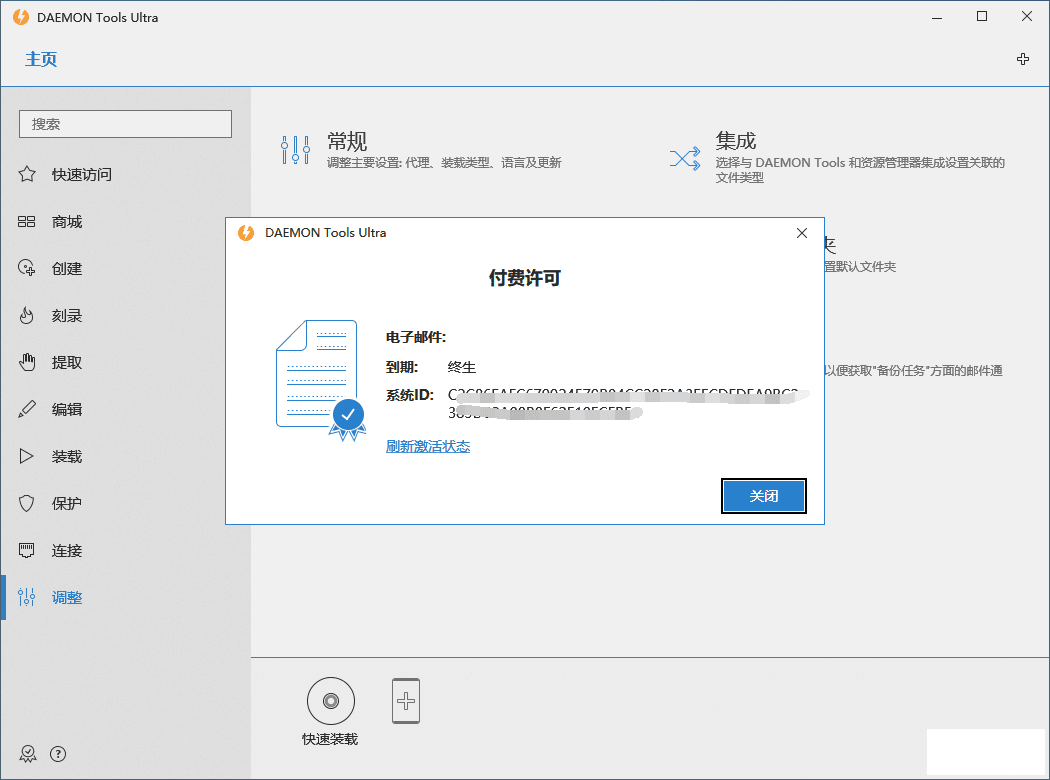The width and height of the screenshot is (1050, 780).
Task: Click the 调整 sliders icon in the sidebar
Action: click(27, 597)
